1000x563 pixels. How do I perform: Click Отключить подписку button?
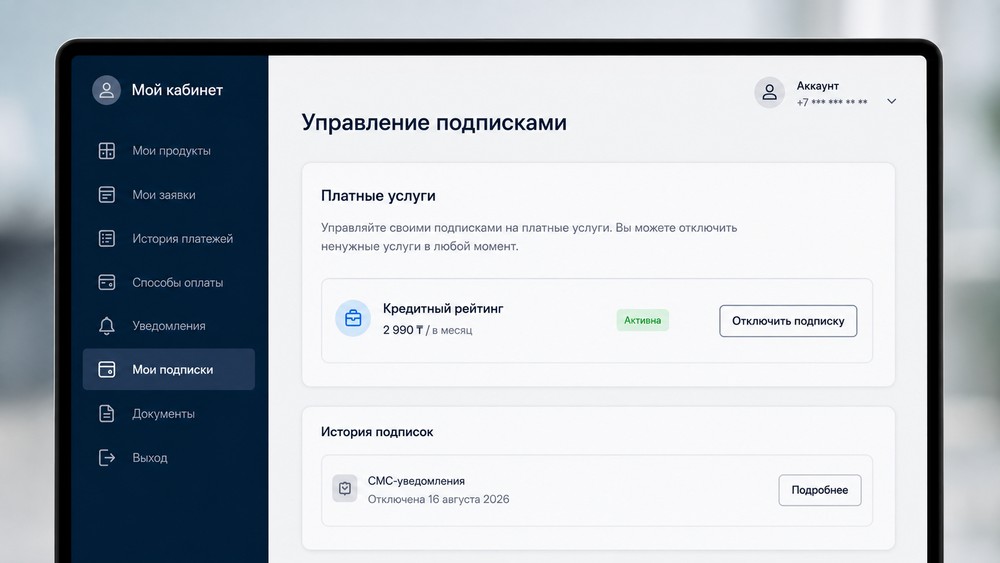click(x=788, y=321)
